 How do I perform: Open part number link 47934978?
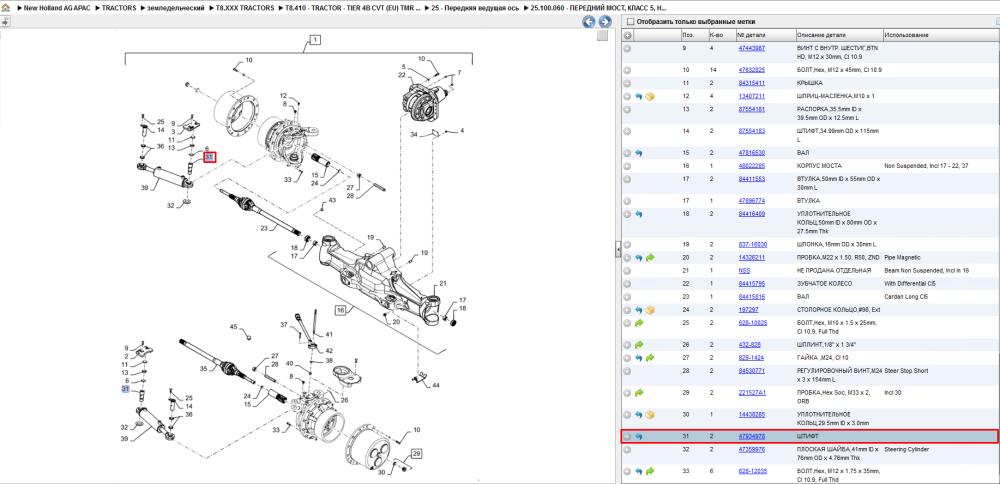click(751, 437)
